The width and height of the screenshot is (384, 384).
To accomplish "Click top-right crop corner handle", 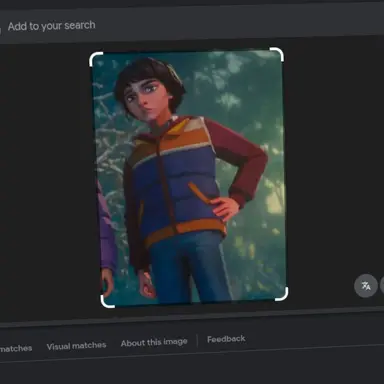I will click(277, 54).
